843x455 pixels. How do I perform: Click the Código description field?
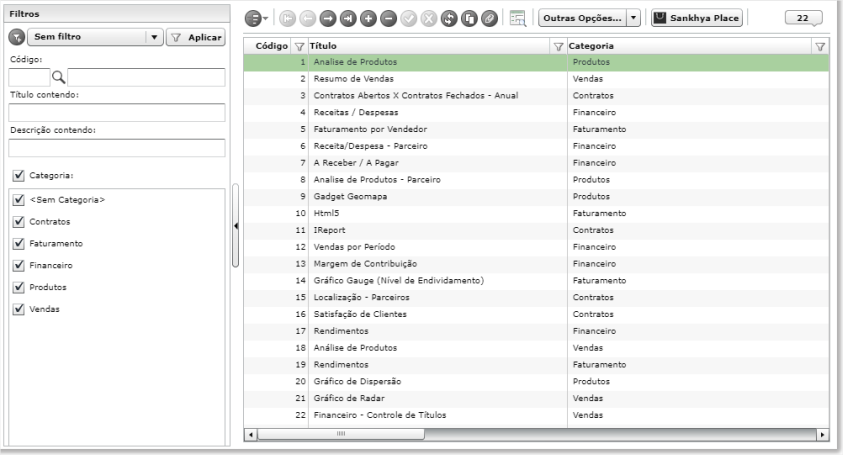[x=146, y=77]
